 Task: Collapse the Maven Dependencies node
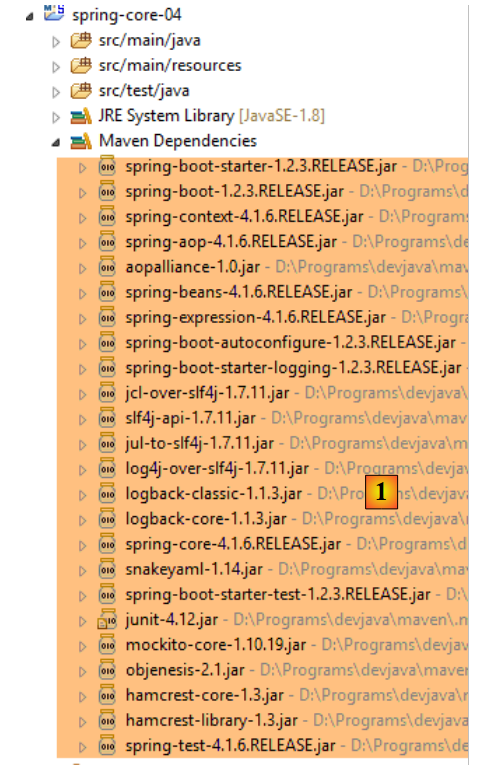[56, 143]
